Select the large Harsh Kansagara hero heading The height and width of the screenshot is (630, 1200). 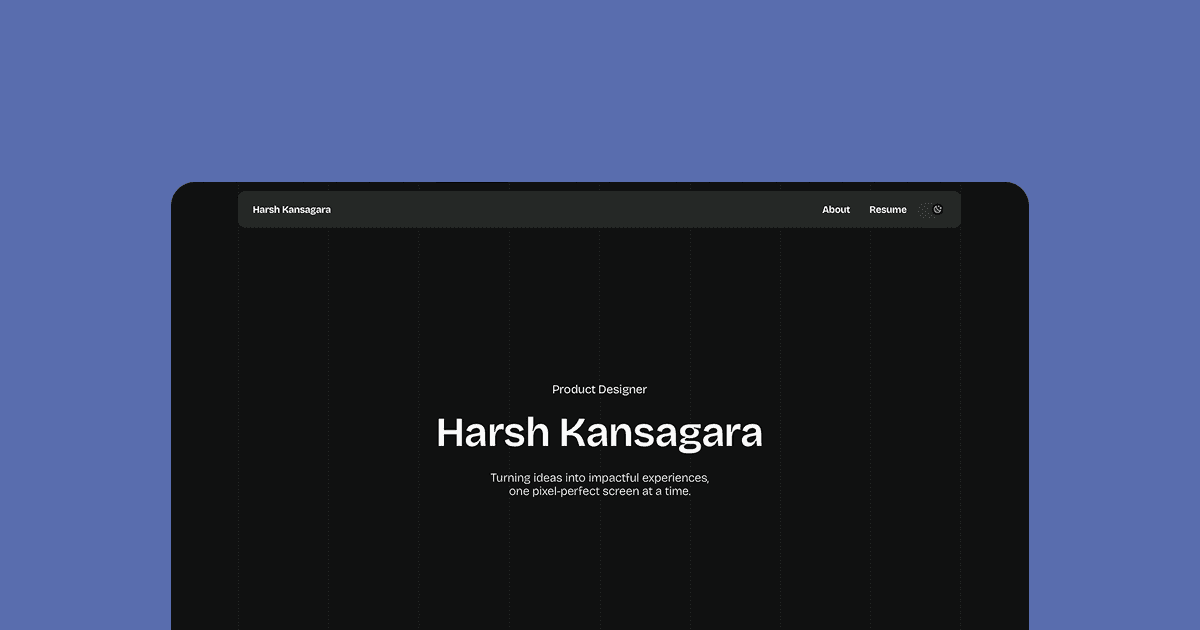coord(599,432)
